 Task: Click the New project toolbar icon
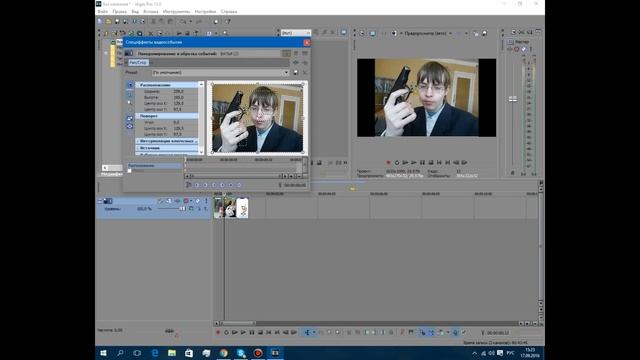[100, 21]
